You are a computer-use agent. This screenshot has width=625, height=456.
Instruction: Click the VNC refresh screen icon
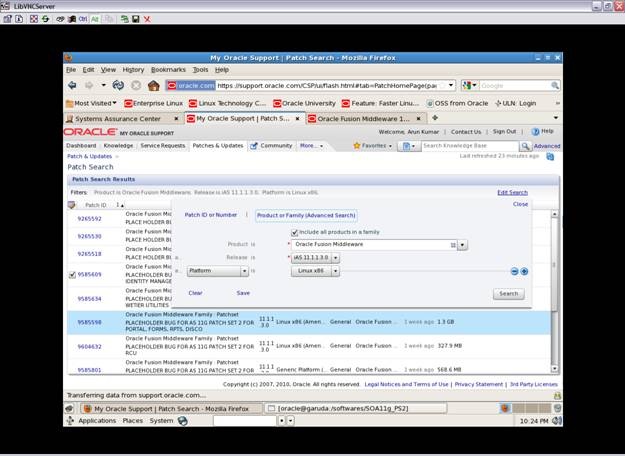pos(45,19)
